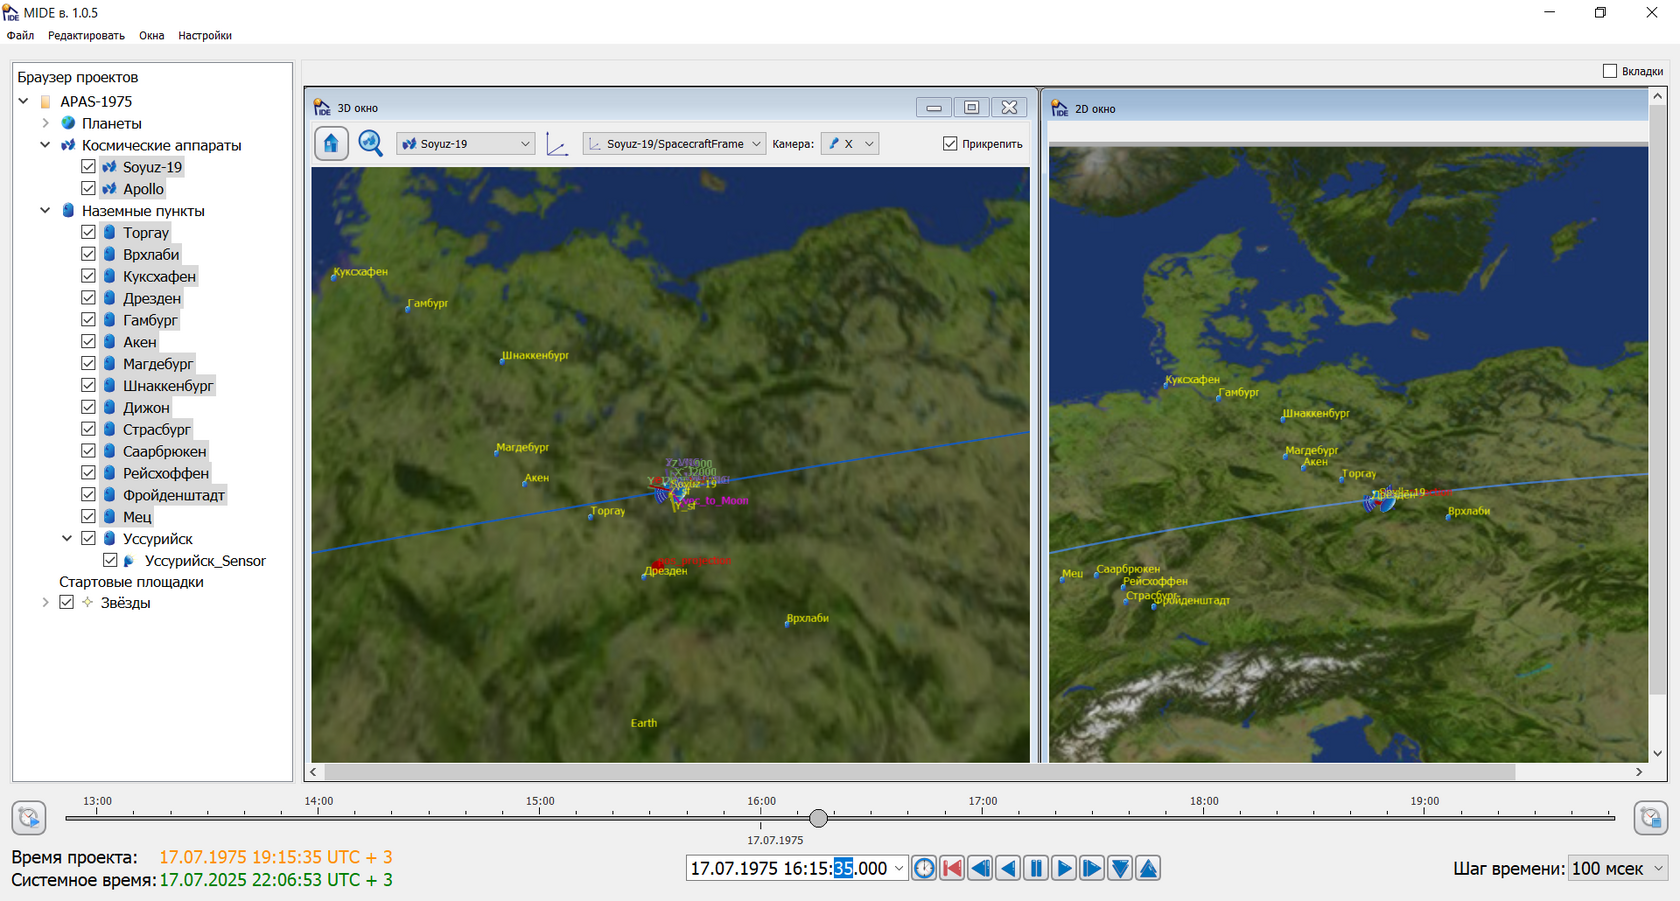The height and width of the screenshot is (901, 1680).
Task: Click the Космические аппараты group icon
Action: click(x=68, y=145)
